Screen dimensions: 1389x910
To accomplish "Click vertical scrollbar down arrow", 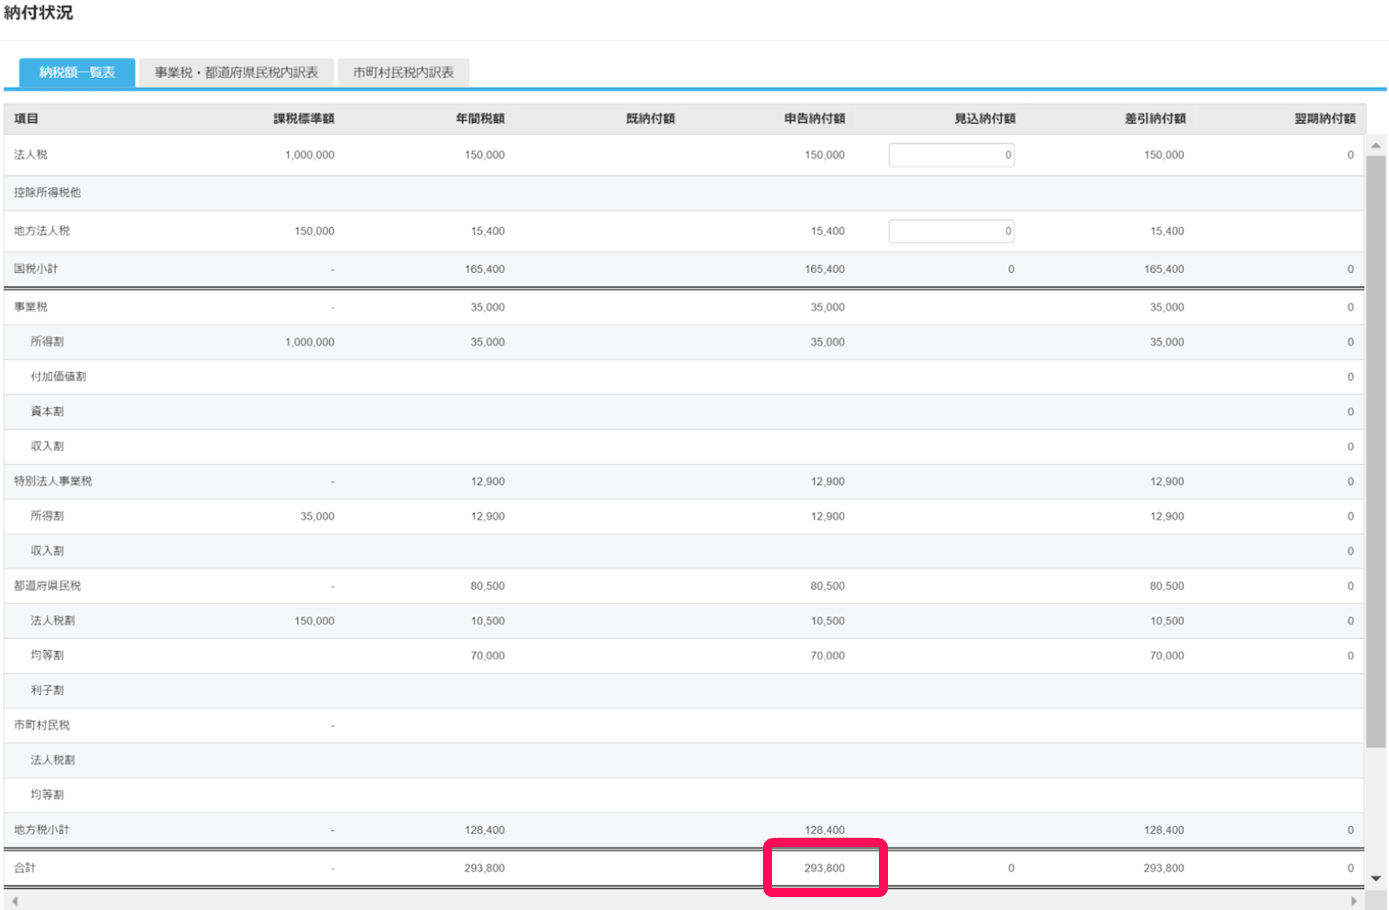I will (x=1376, y=878).
